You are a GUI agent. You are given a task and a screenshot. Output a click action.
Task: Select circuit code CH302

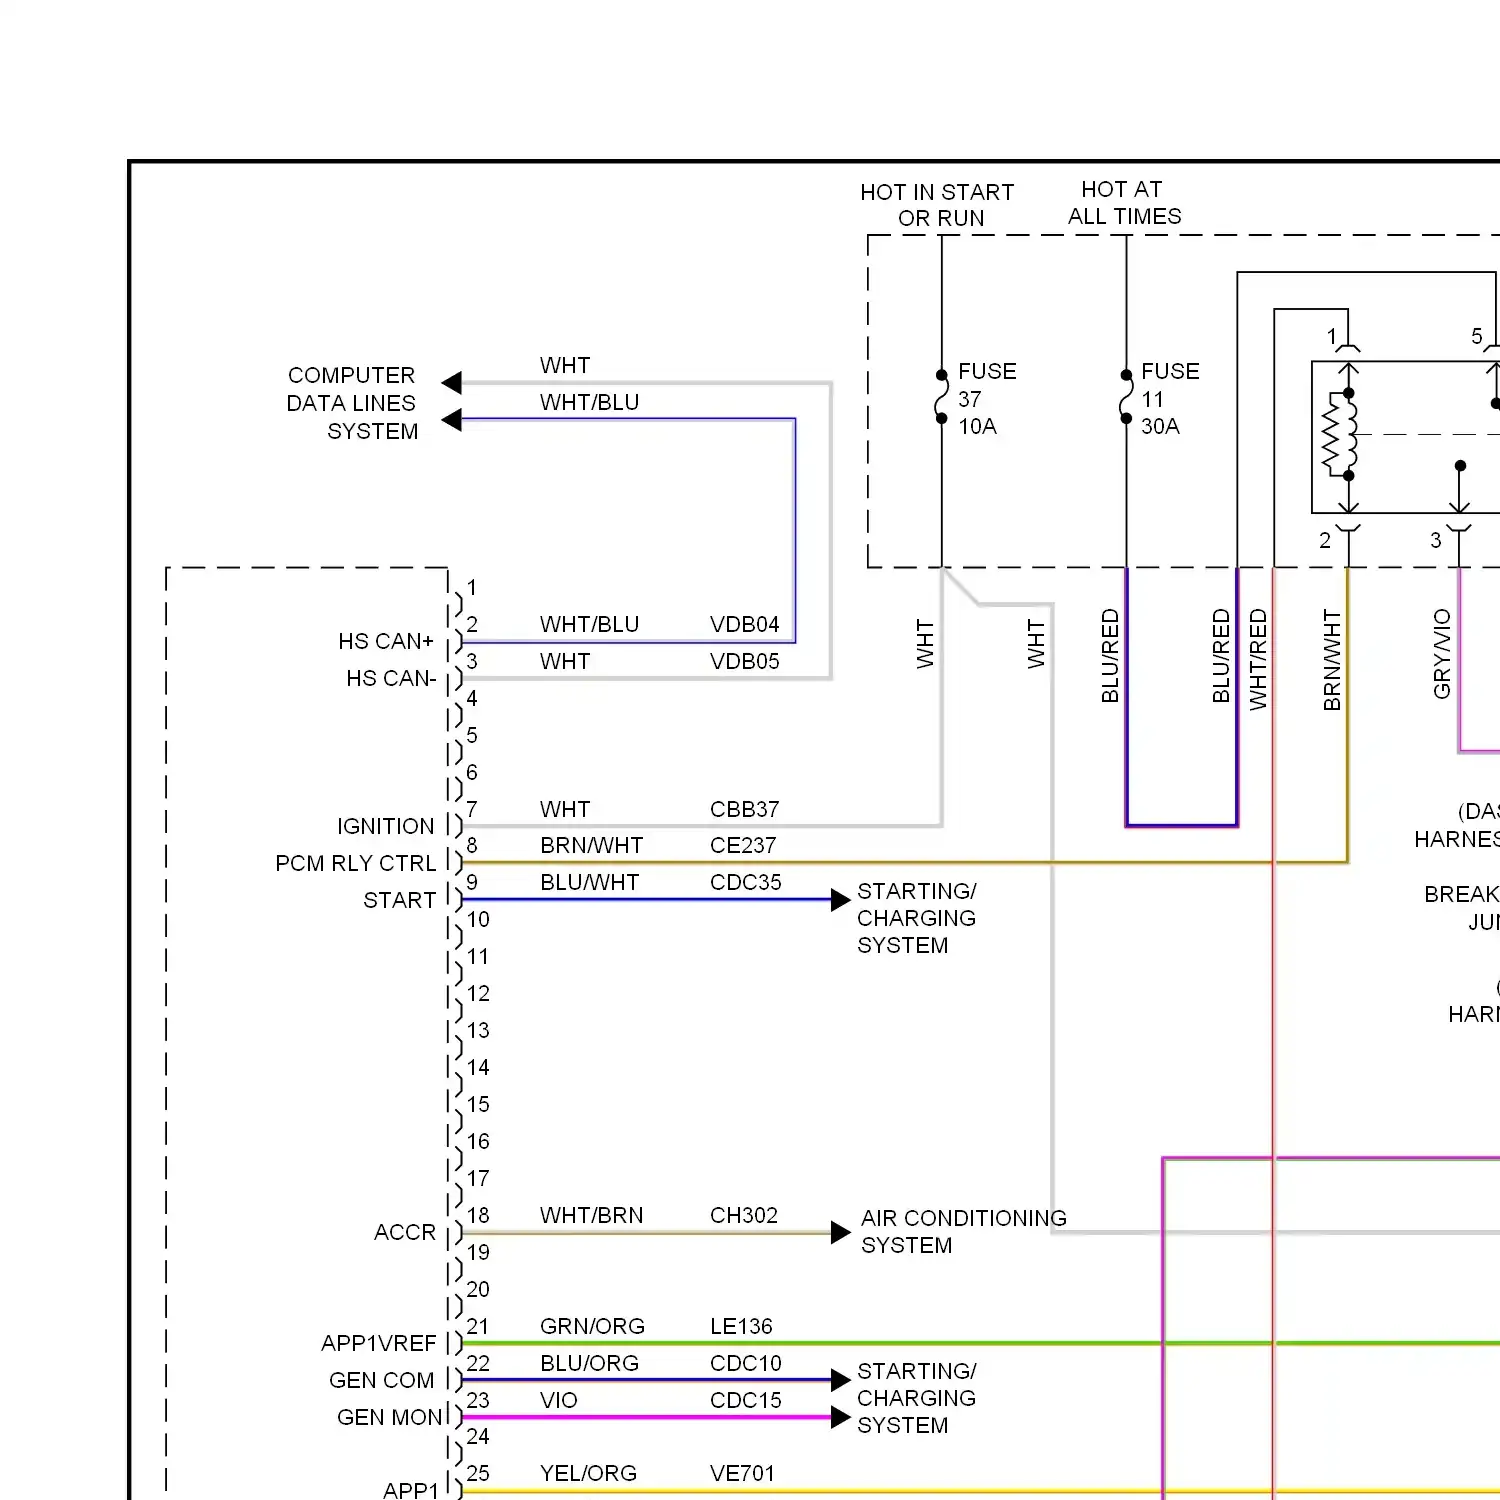(743, 1216)
